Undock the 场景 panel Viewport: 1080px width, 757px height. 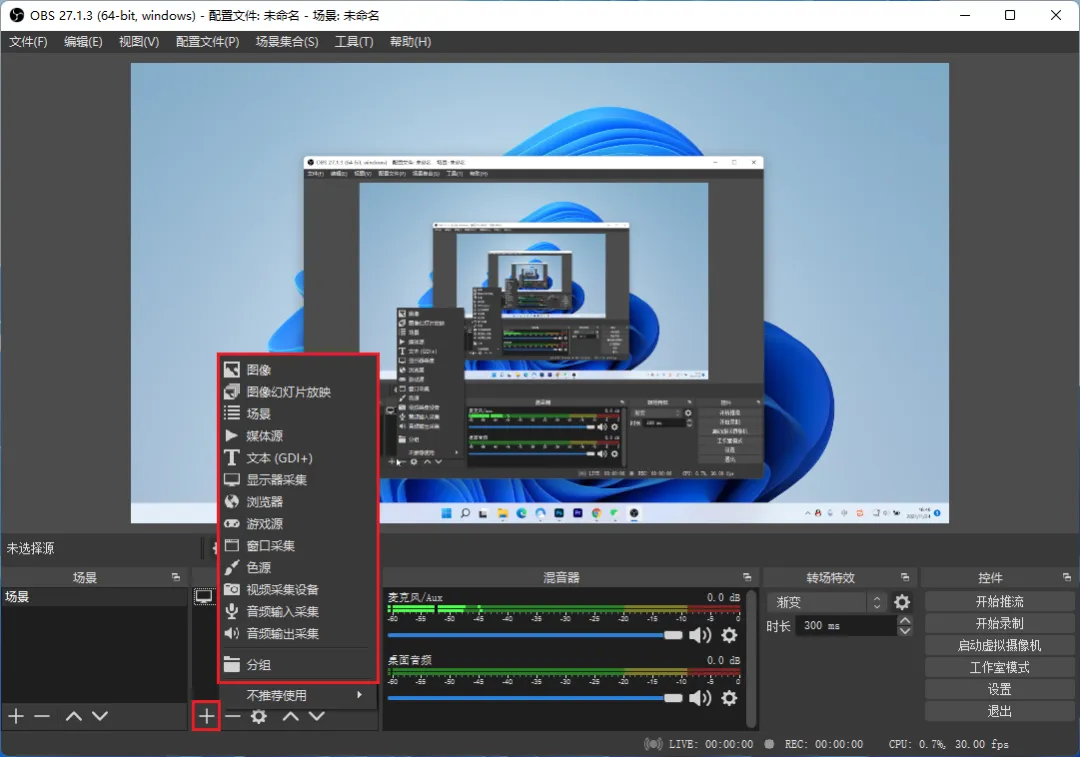pyautogui.click(x=176, y=577)
